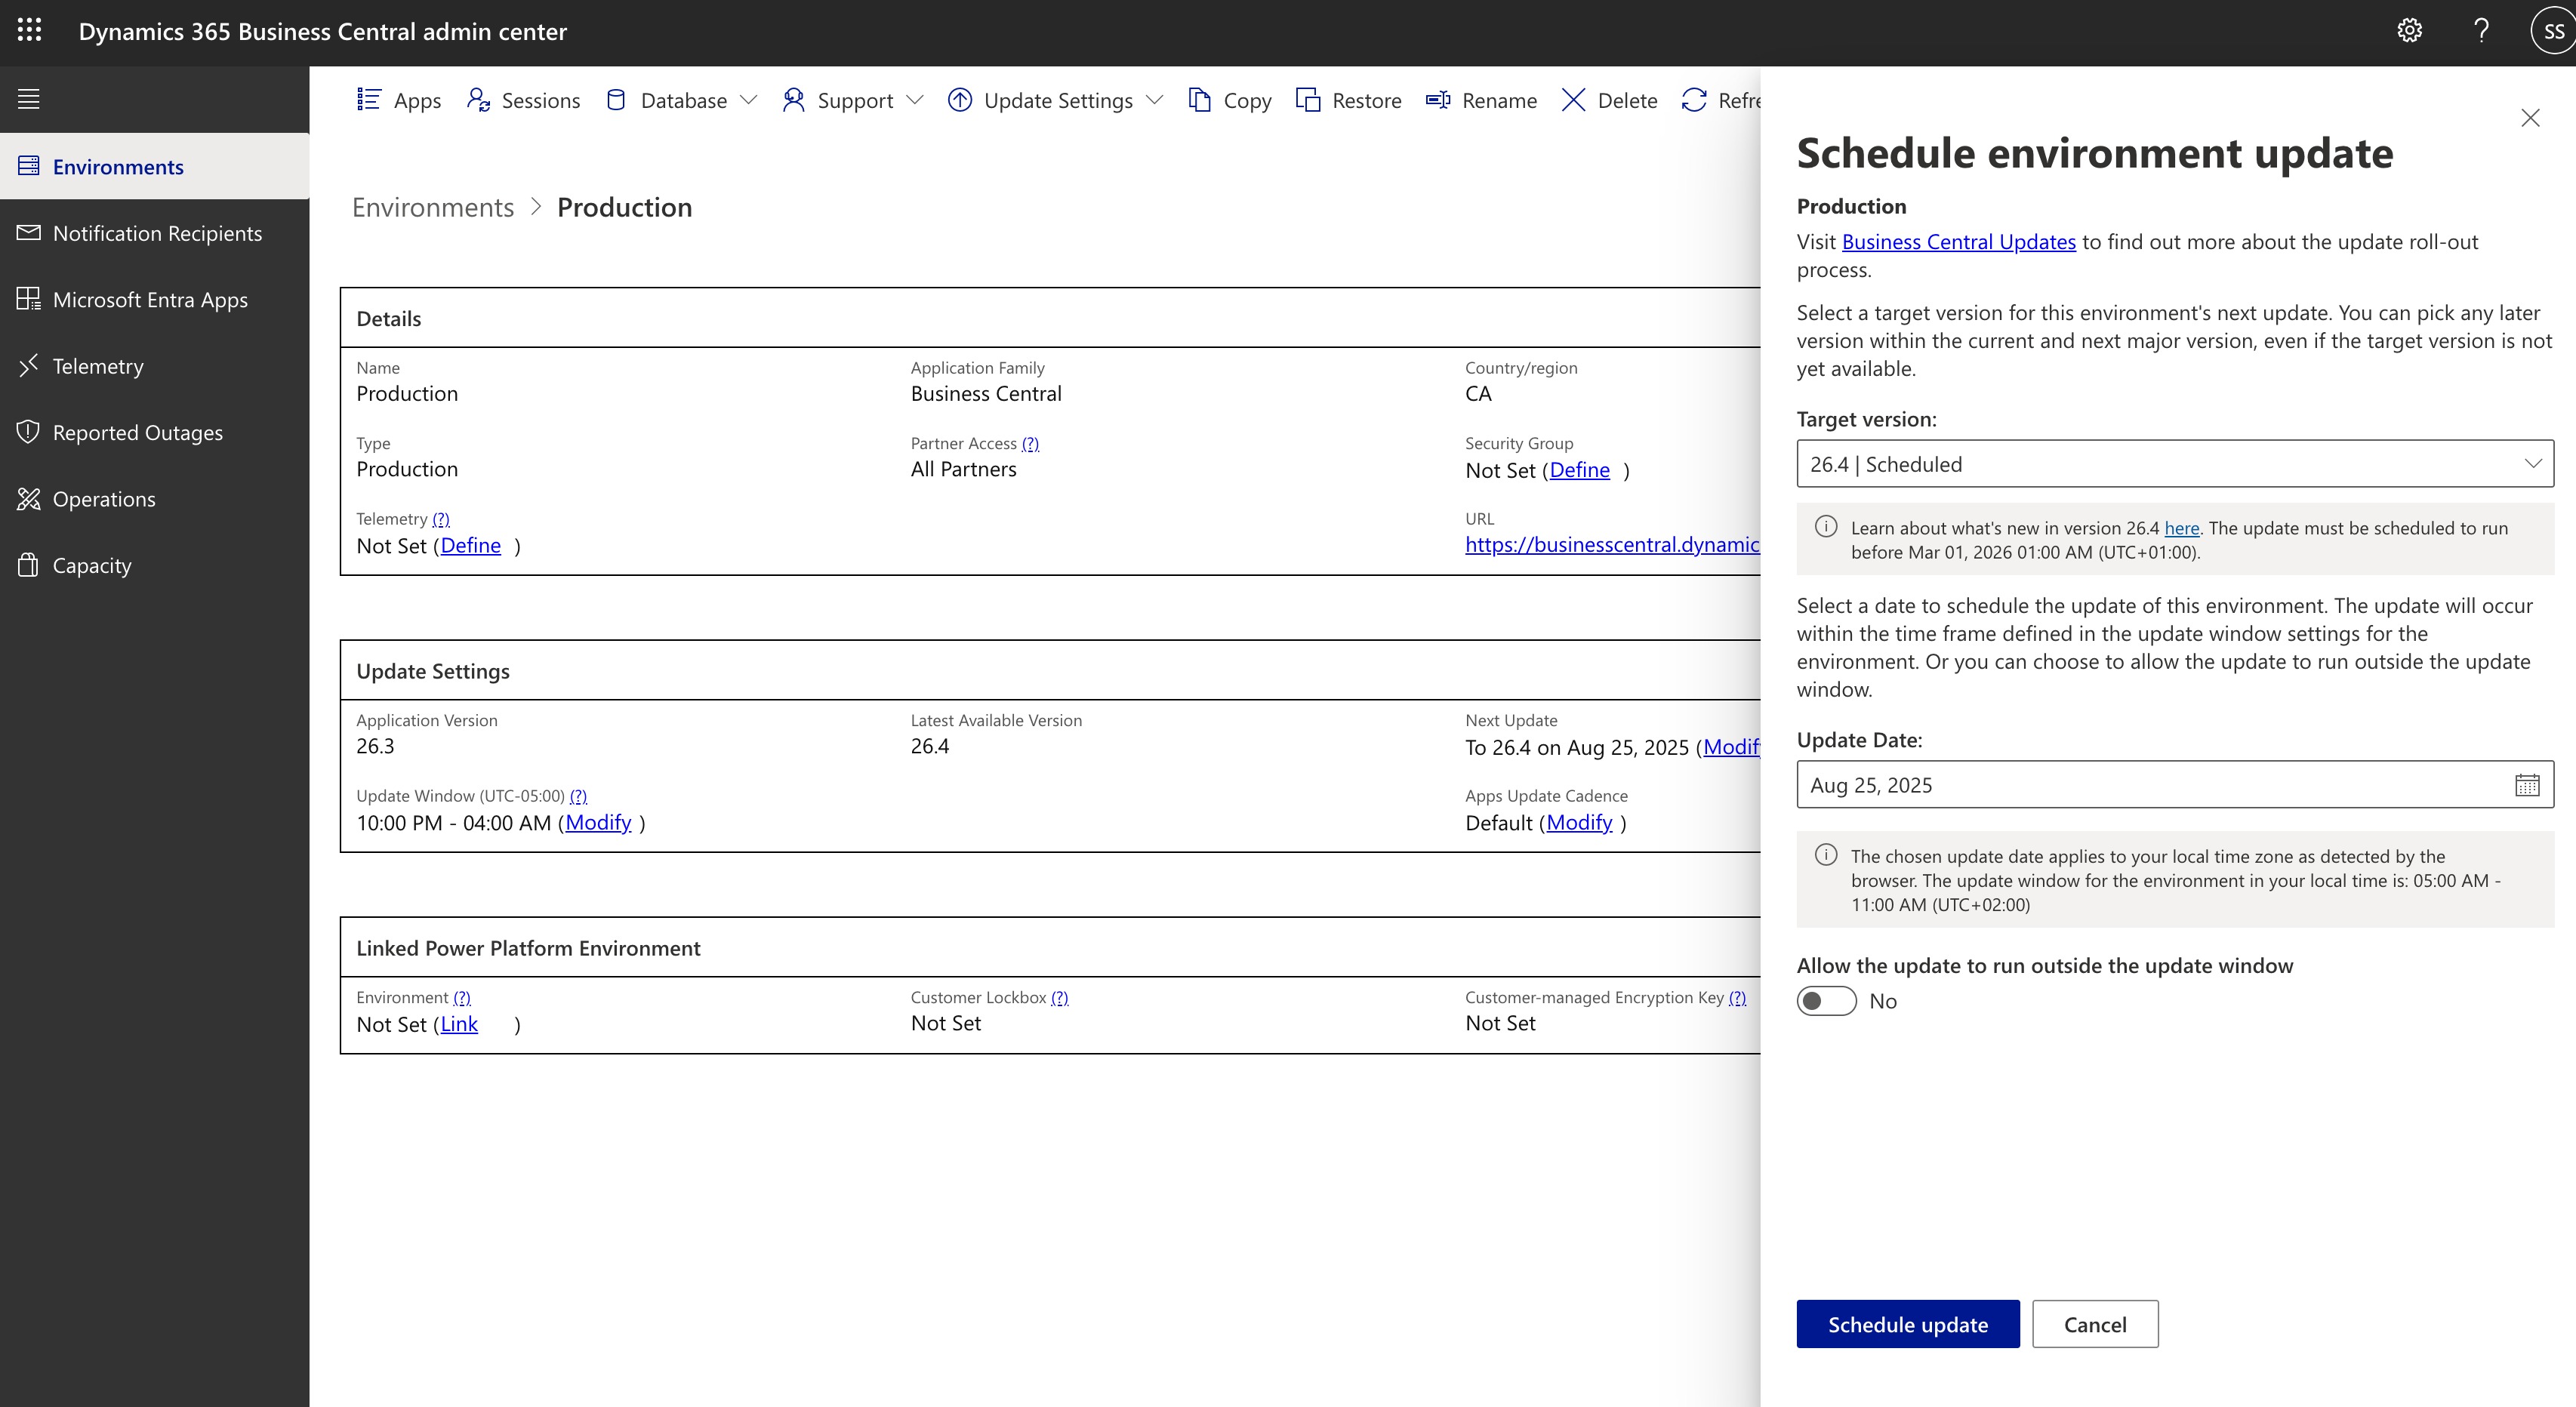Viewport: 2576px width, 1407px height.
Task: Open the Support dropdown menu
Action: (914, 100)
